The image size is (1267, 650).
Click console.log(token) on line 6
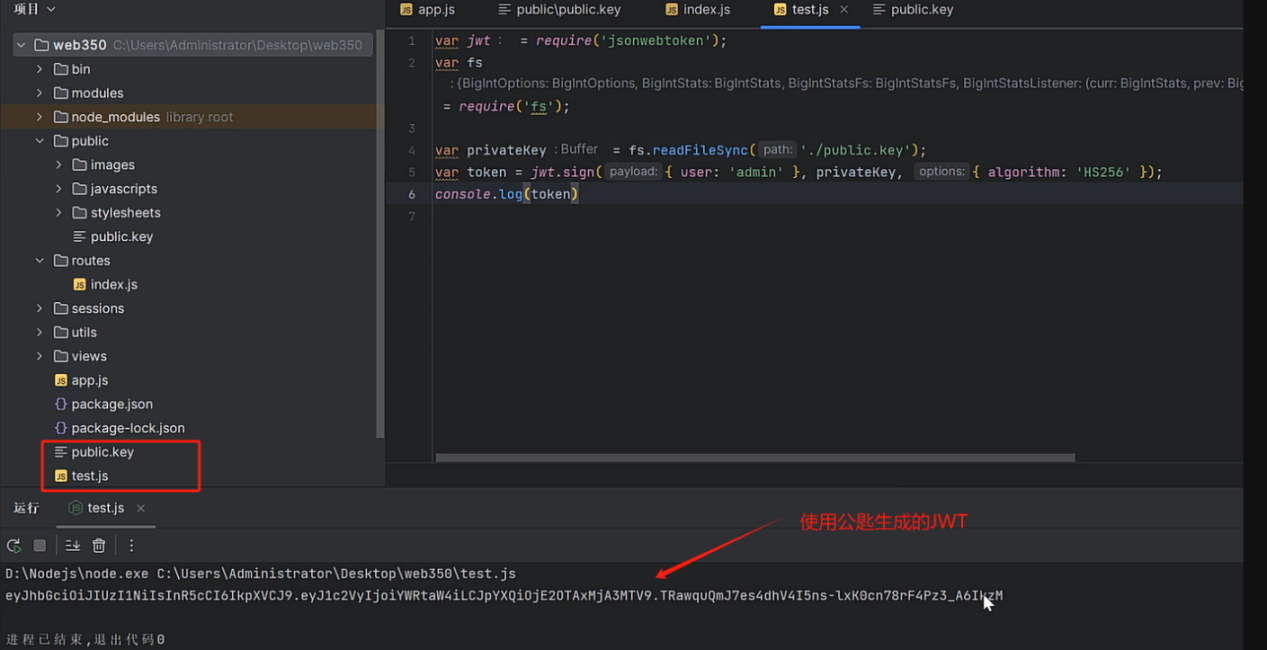click(x=506, y=194)
